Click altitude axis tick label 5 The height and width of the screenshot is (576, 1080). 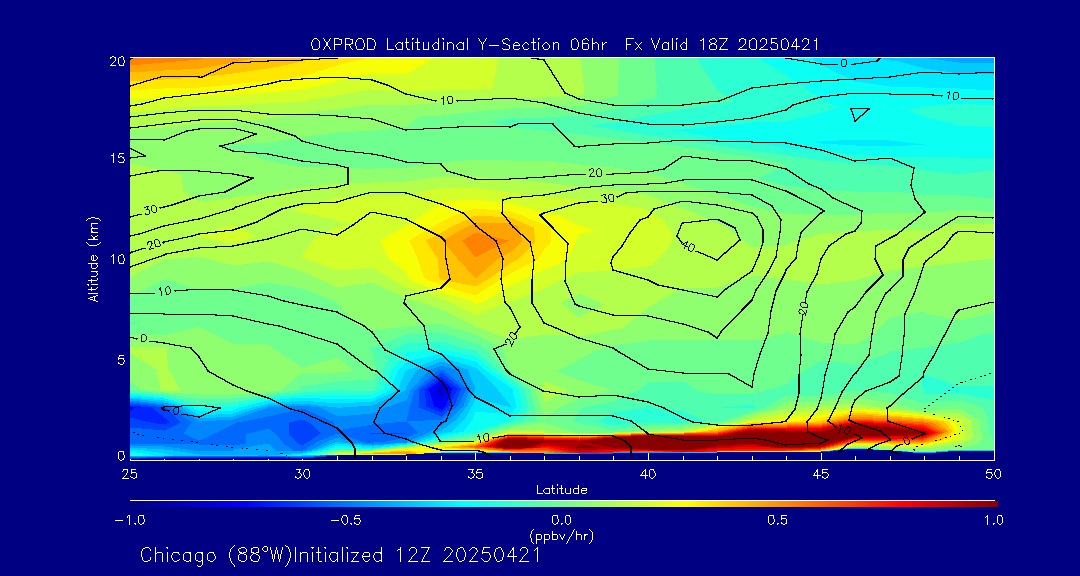pos(121,360)
